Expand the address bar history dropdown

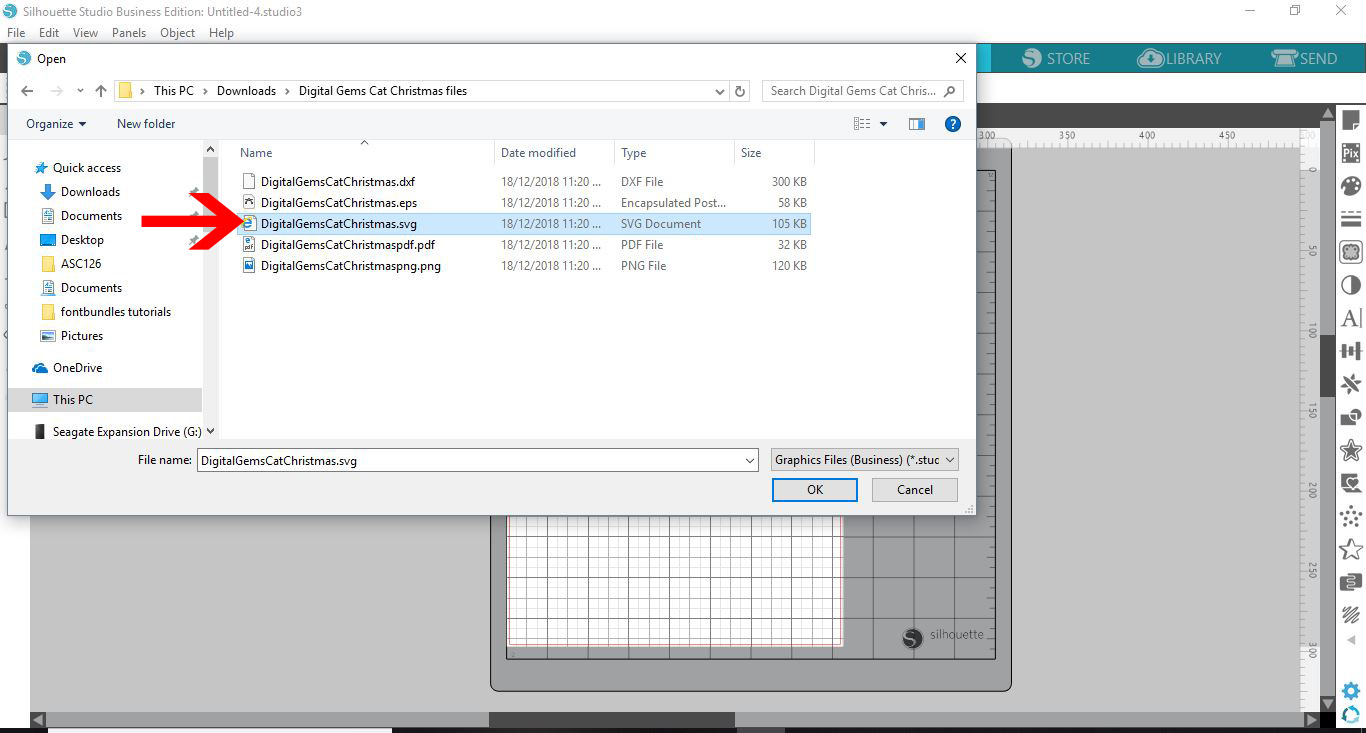(720, 91)
